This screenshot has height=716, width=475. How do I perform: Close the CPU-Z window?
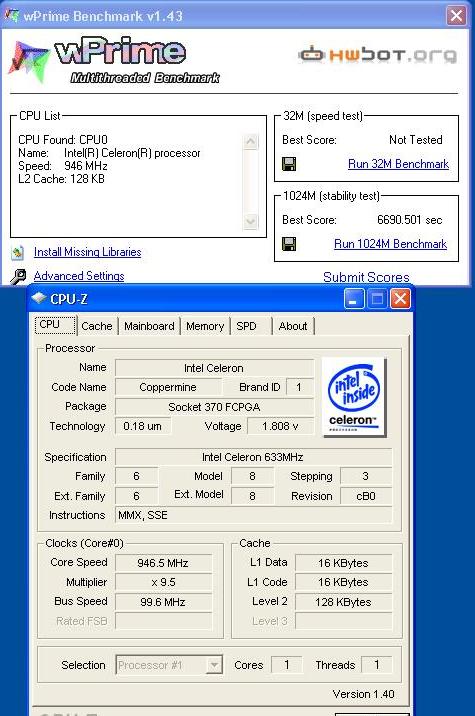[x=400, y=299]
